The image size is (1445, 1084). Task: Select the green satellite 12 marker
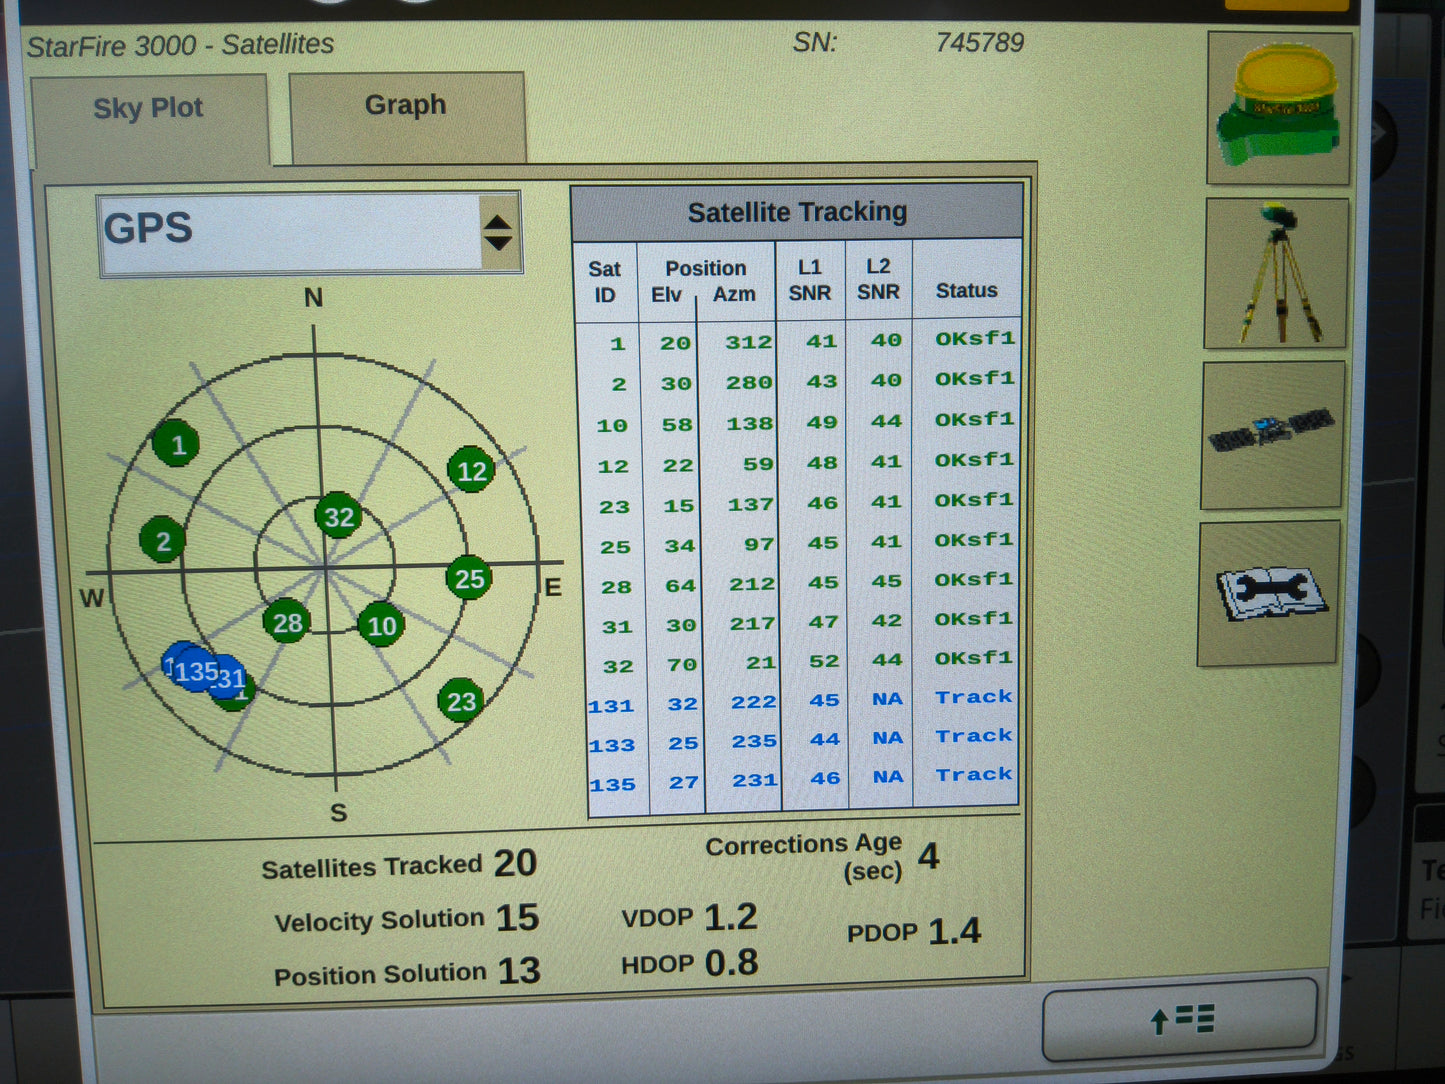pyautogui.click(x=472, y=472)
